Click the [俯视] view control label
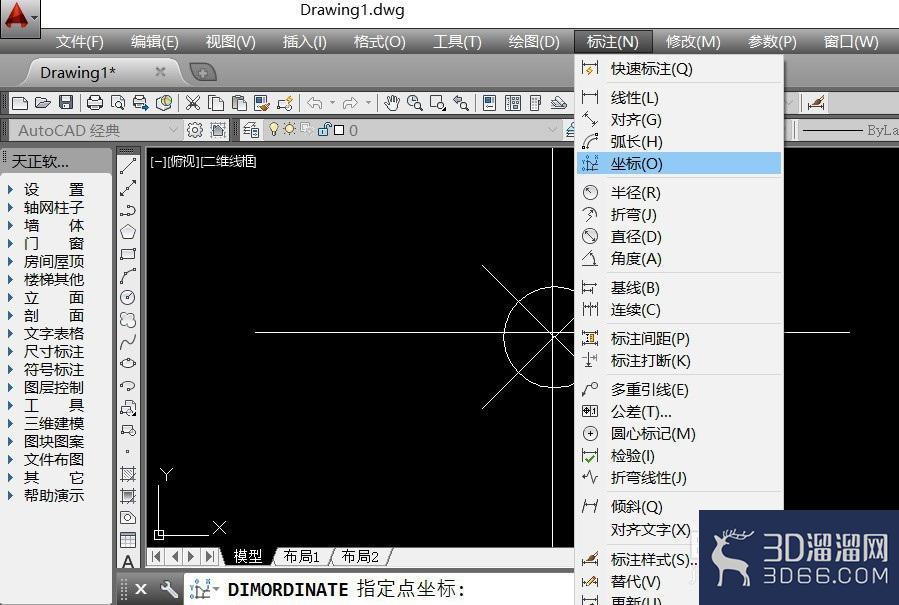The image size is (899, 605). click(182, 162)
